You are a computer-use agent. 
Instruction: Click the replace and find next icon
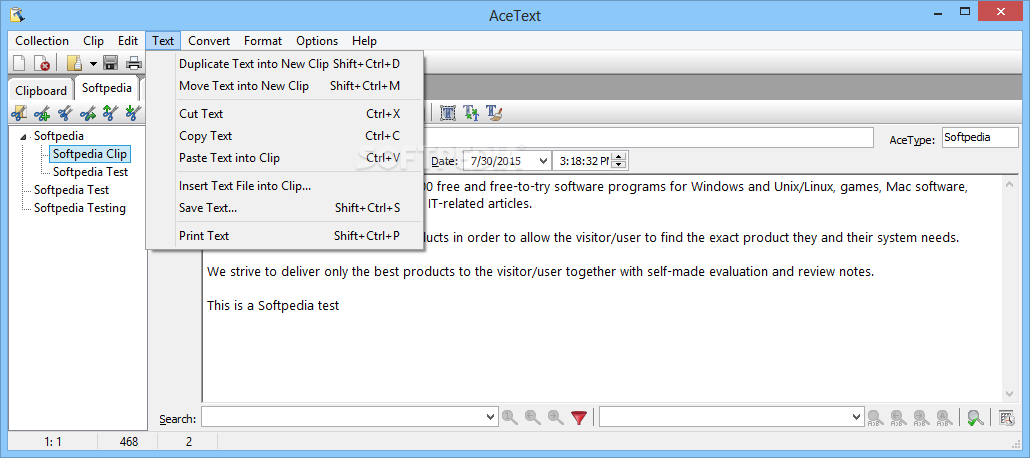pyautogui.click(x=921, y=417)
